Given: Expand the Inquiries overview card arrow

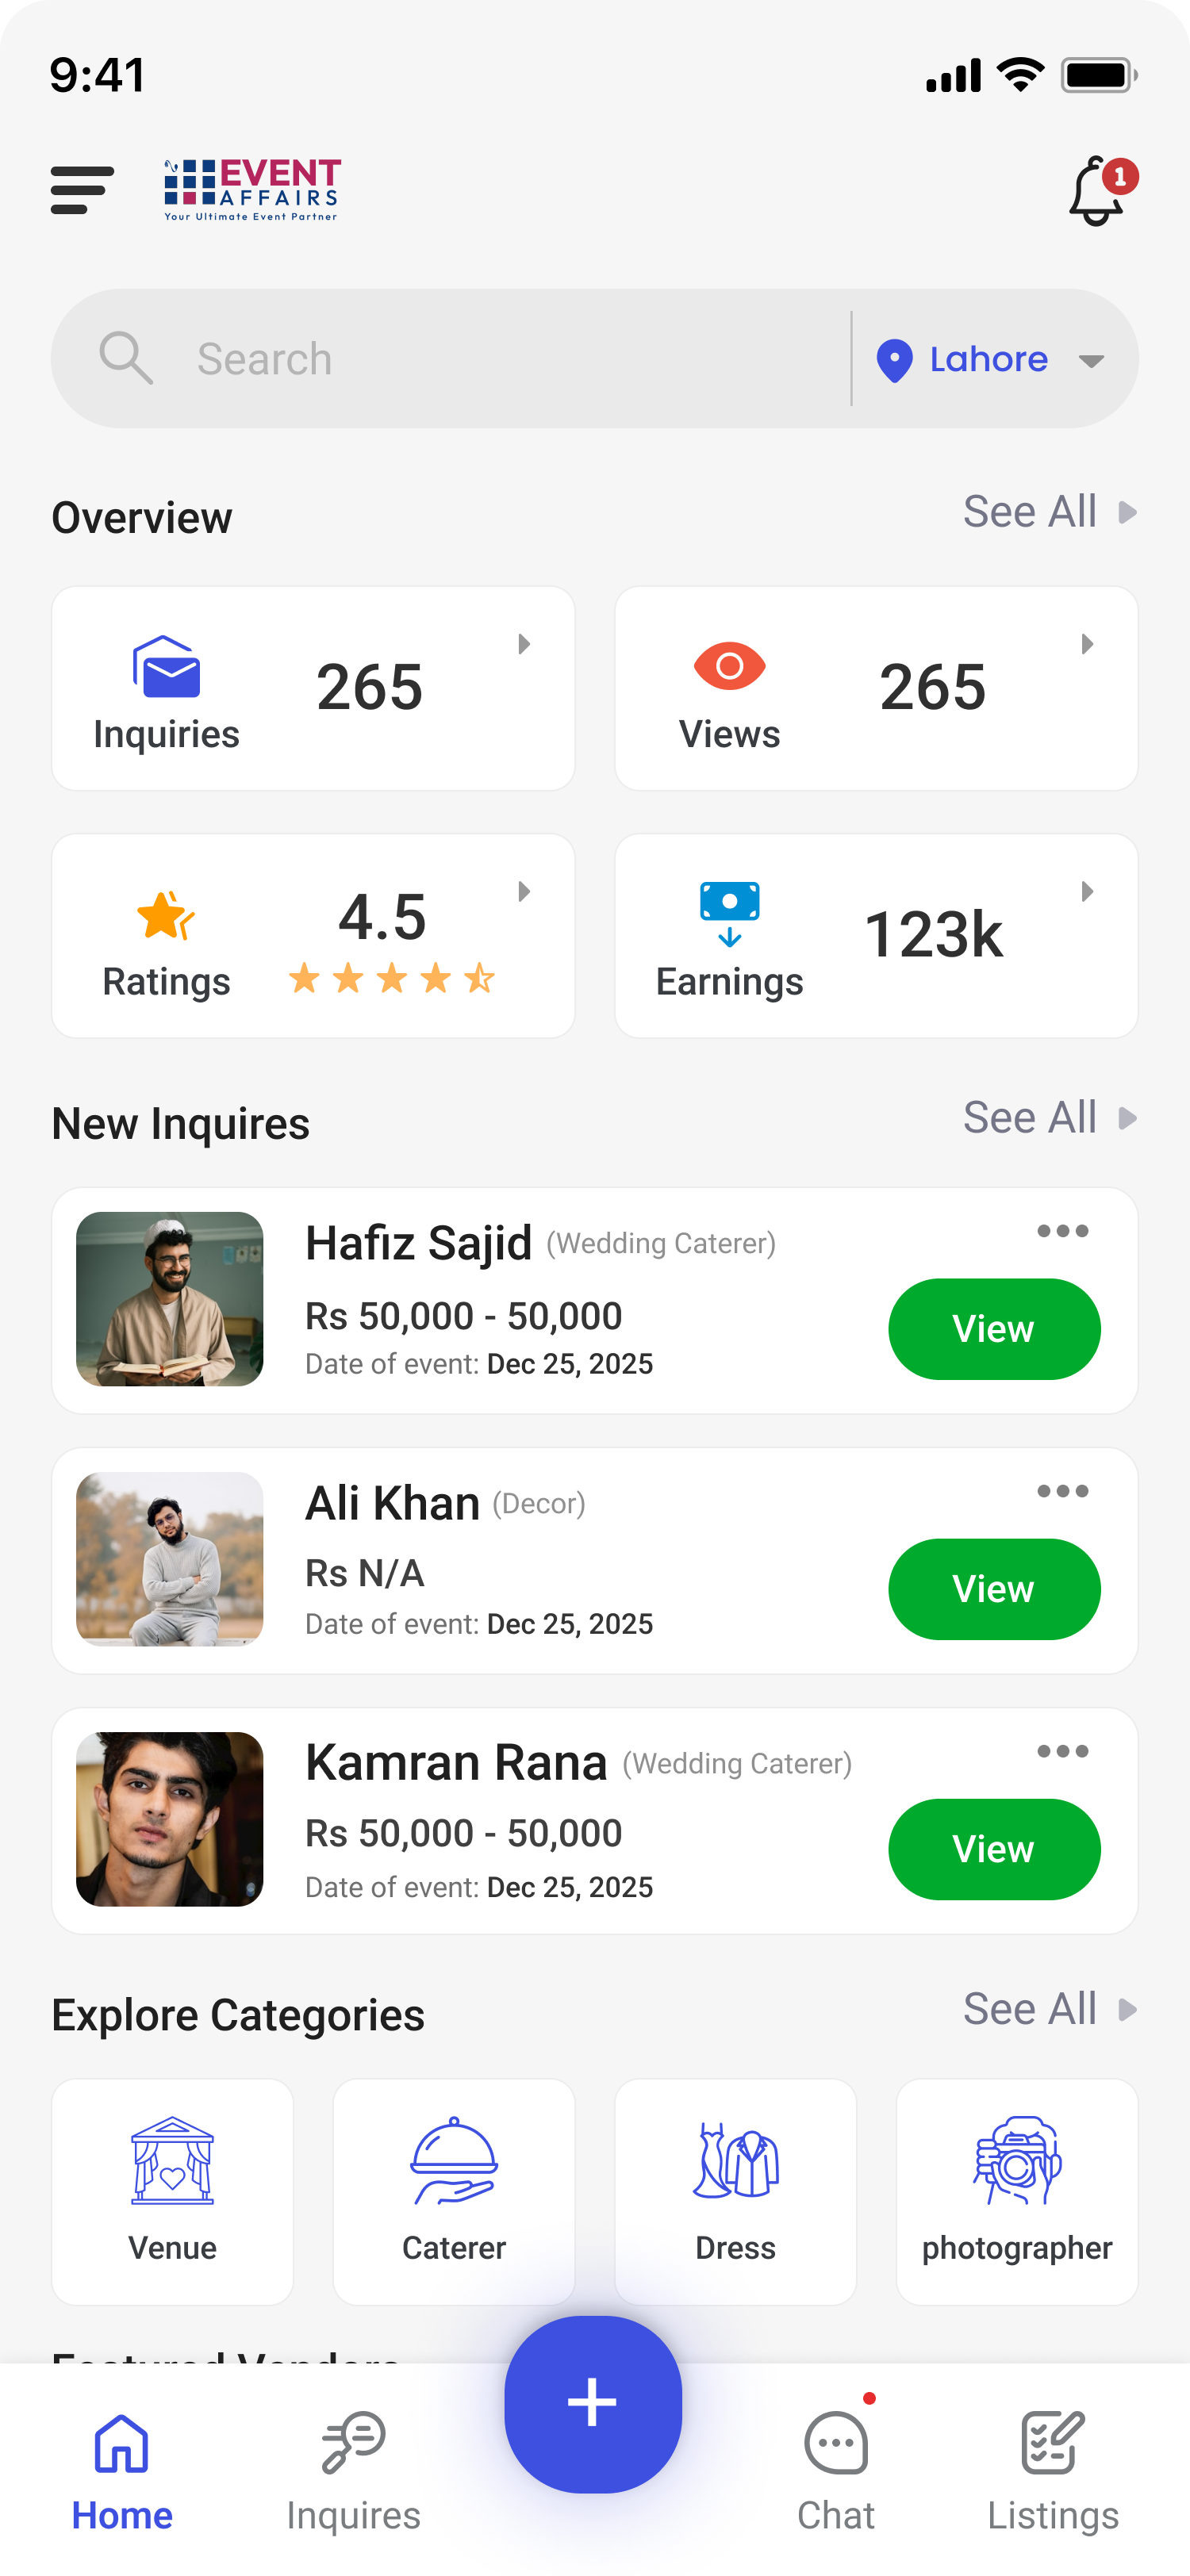Looking at the screenshot, I should (524, 644).
